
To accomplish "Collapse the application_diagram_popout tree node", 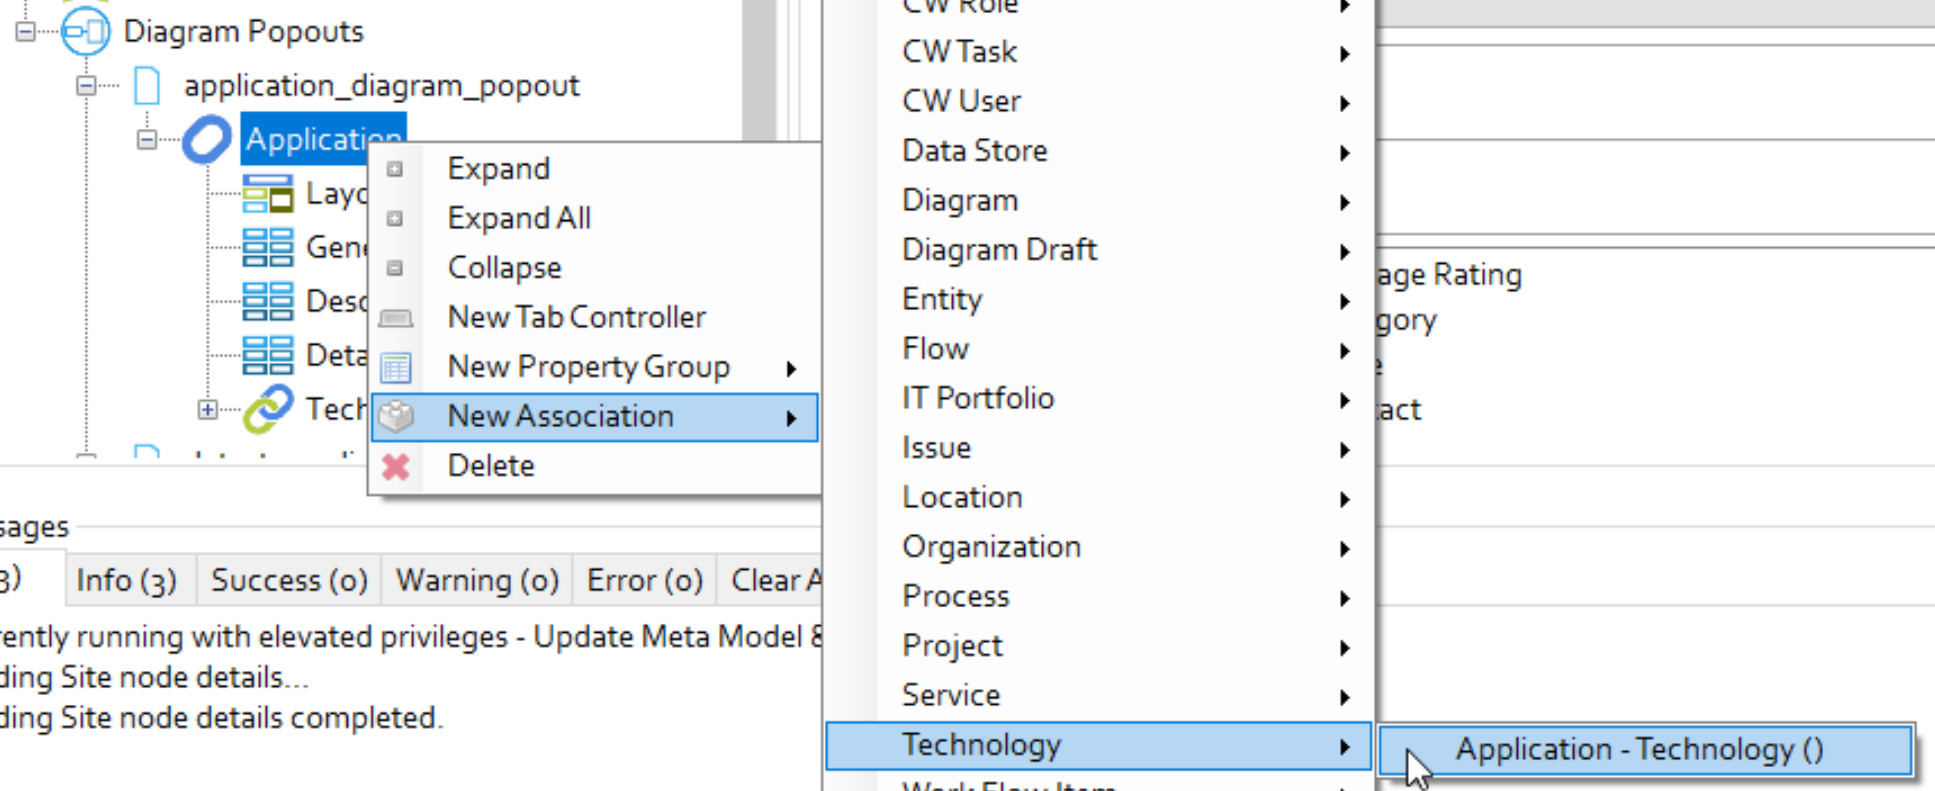I will (x=86, y=86).
